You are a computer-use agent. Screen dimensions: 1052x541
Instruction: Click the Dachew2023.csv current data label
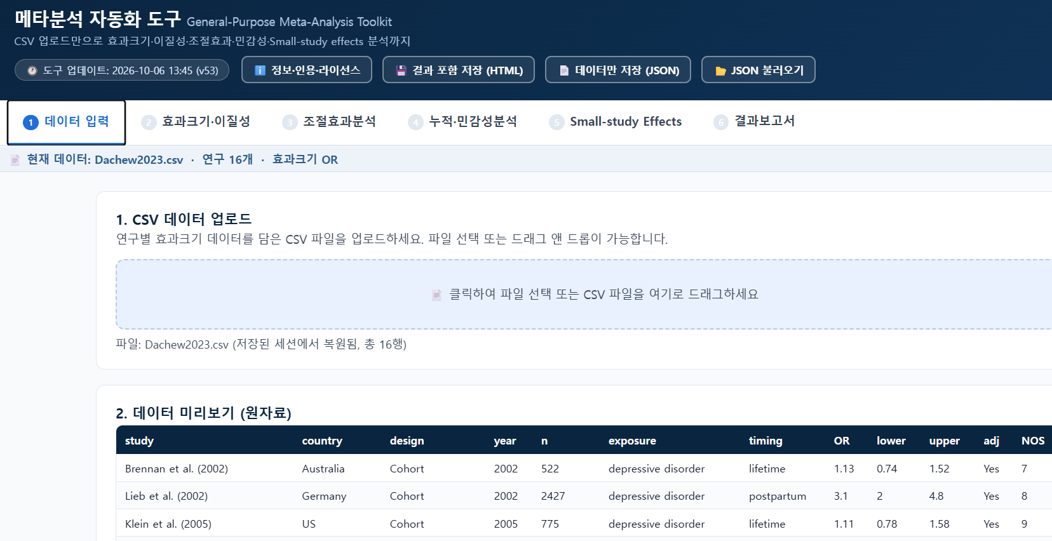pos(105,160)
